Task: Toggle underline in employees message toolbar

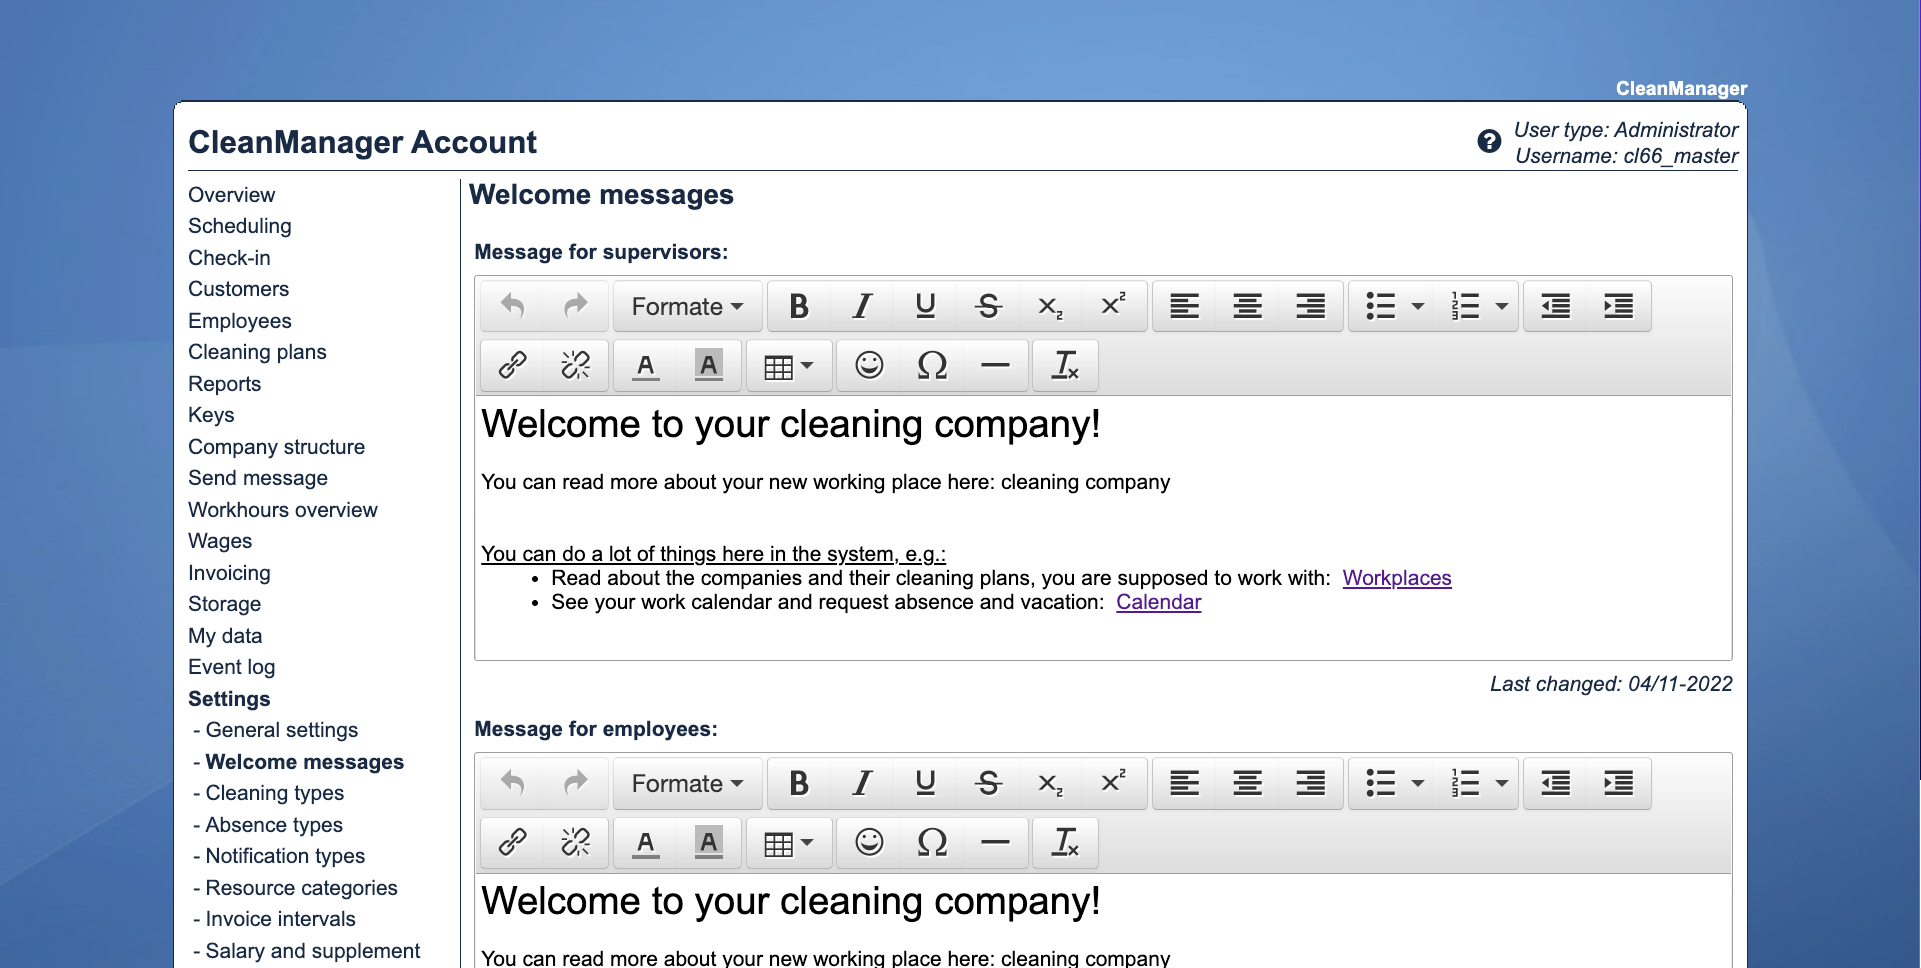Action: coord(925,783)
